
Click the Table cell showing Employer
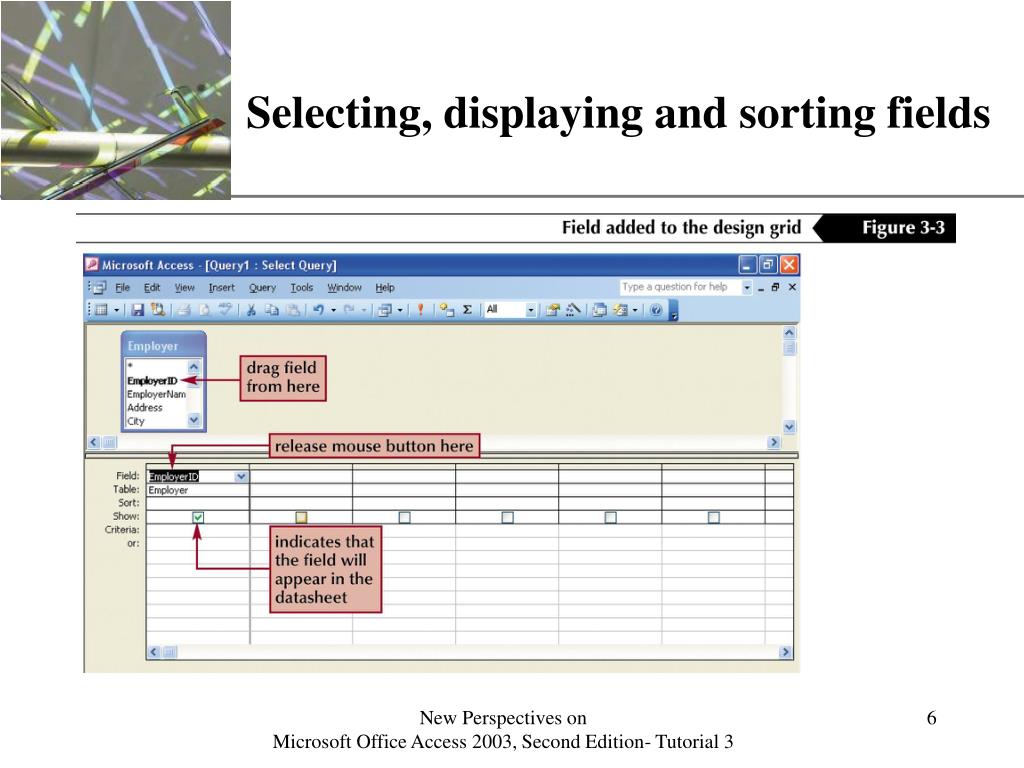197,490
